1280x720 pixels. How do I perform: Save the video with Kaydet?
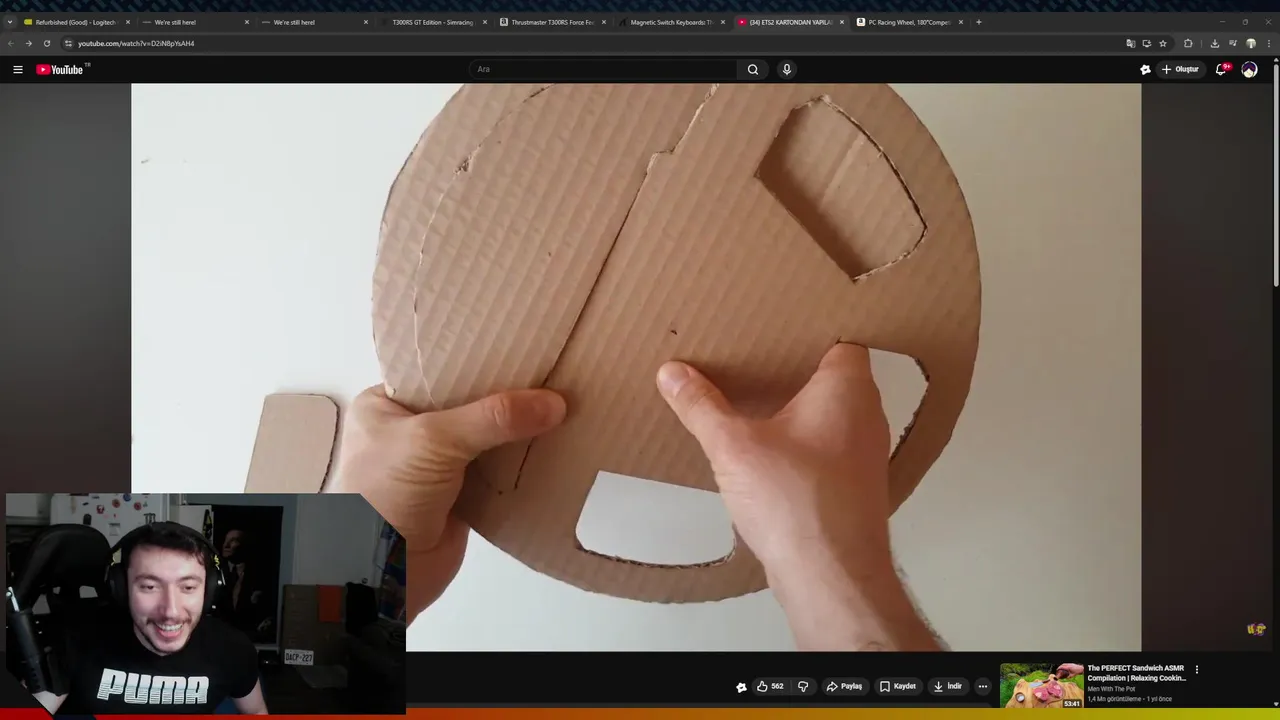pyautogui.click(x=898, y=686)
